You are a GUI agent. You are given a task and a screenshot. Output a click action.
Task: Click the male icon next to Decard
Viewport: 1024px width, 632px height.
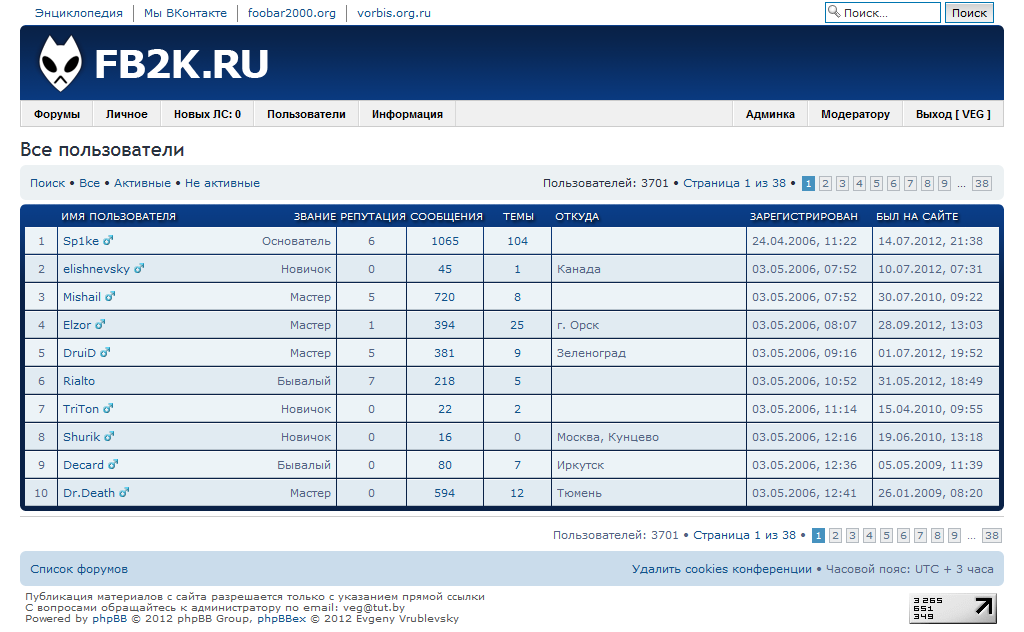click(x=114, y=464)
